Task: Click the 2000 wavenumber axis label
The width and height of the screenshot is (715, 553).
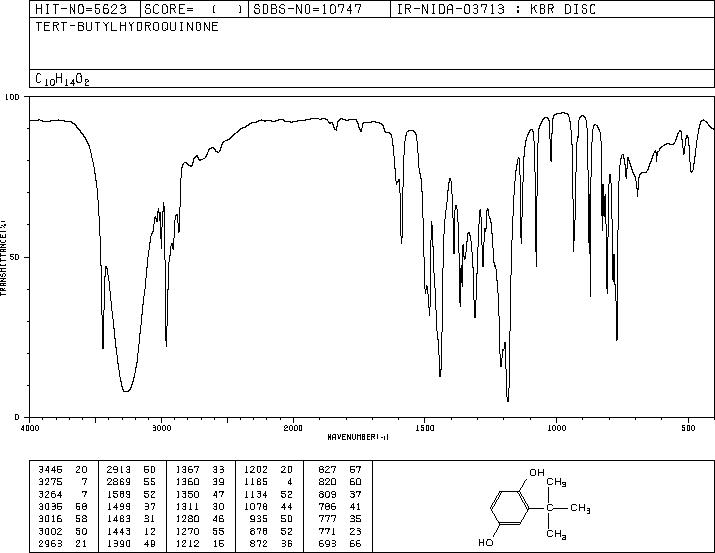Action: [293, 428]
